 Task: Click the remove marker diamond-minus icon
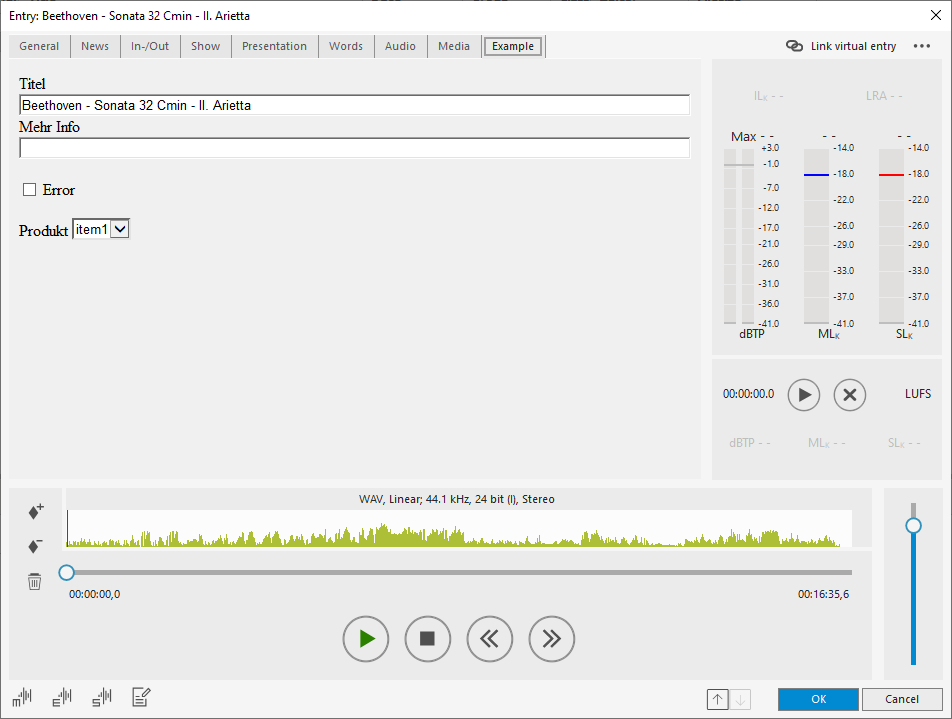tap(35, 546)
